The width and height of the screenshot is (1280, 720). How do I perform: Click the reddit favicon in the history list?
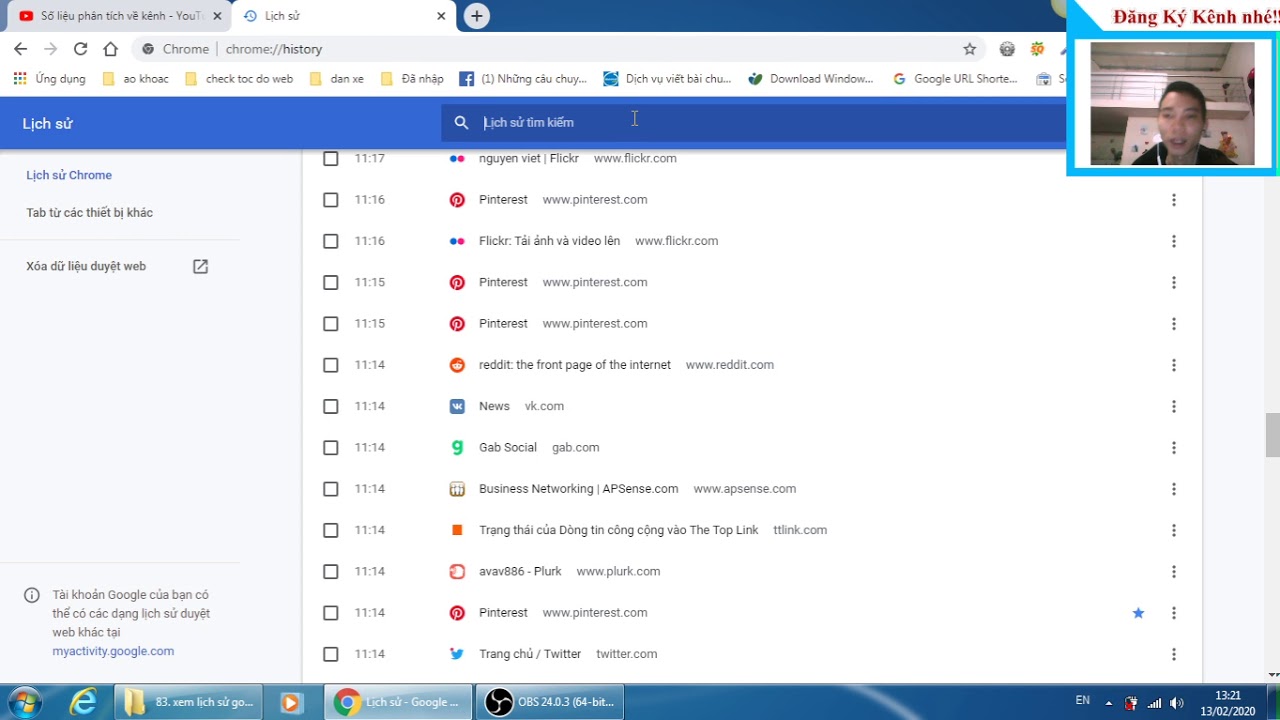(457, 365)
